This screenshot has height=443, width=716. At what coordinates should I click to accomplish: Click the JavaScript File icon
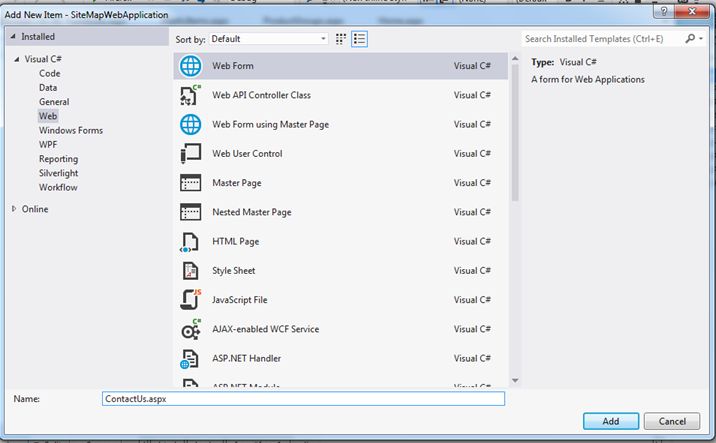[190, 300]
